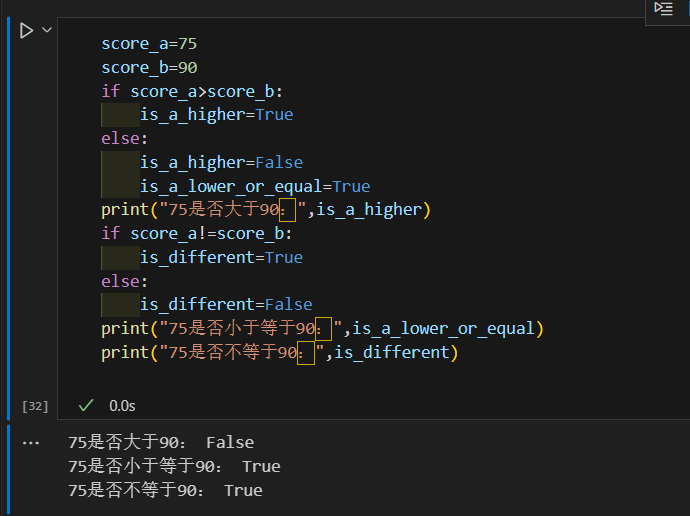Click the print line with 75是否不等于90
690x516 pixels.
(x=280, y=352)
